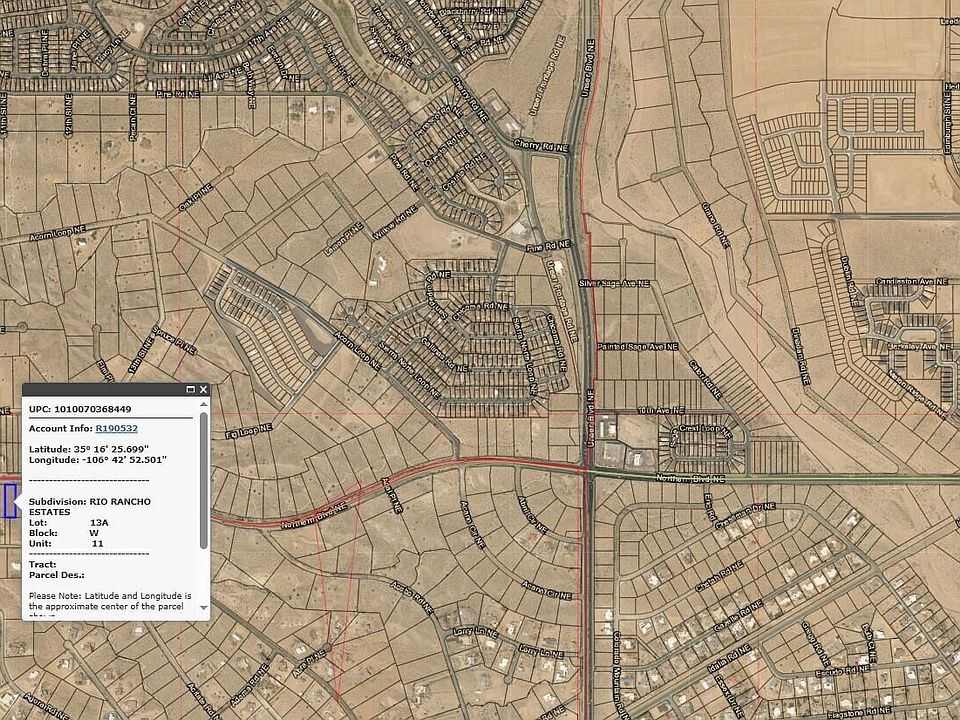Click the Painted Sage Ave NE label
Viewport: 960px width, 720px height.
pos(637,346)
